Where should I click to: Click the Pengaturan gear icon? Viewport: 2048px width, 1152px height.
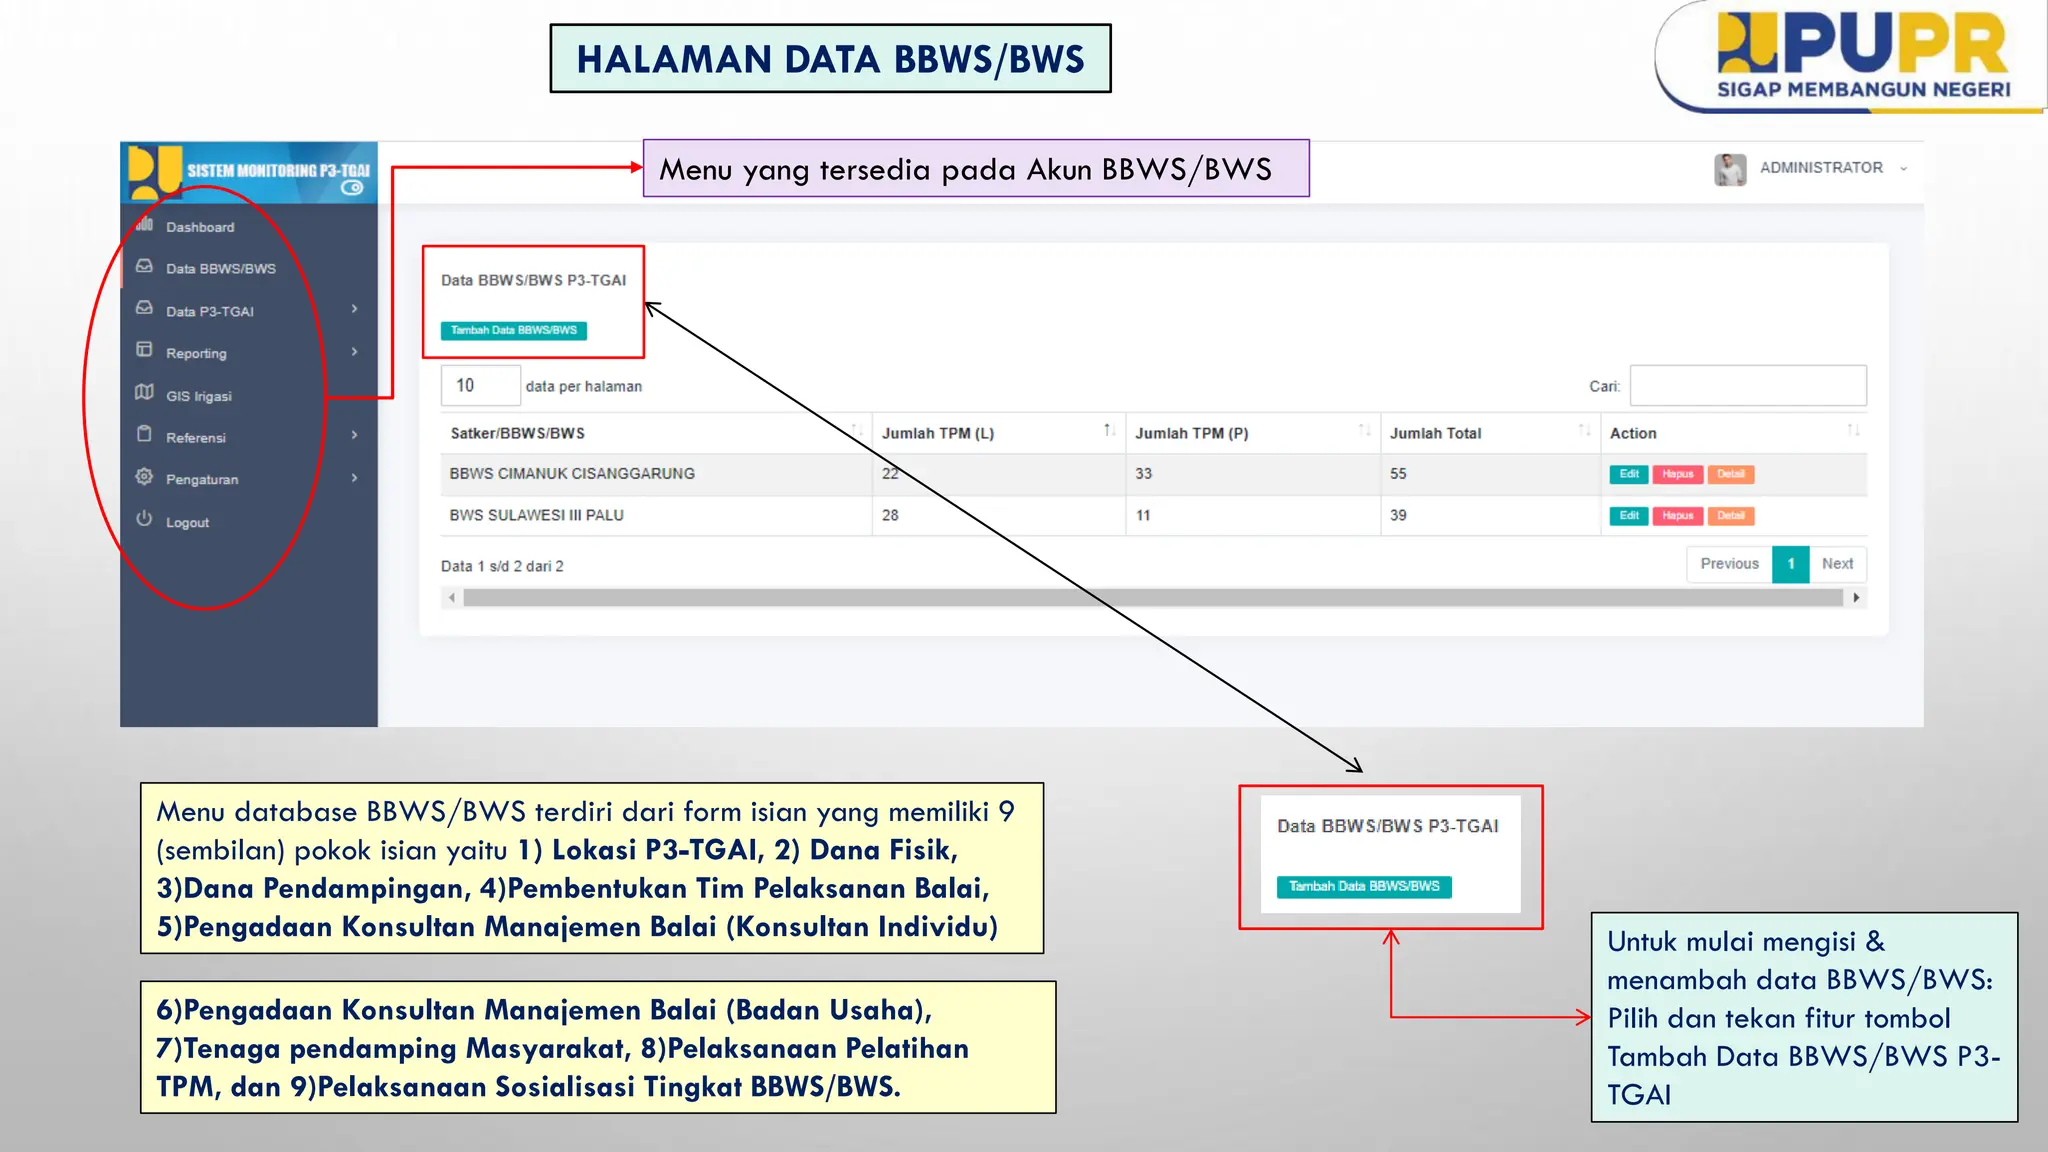pos(145,477)
